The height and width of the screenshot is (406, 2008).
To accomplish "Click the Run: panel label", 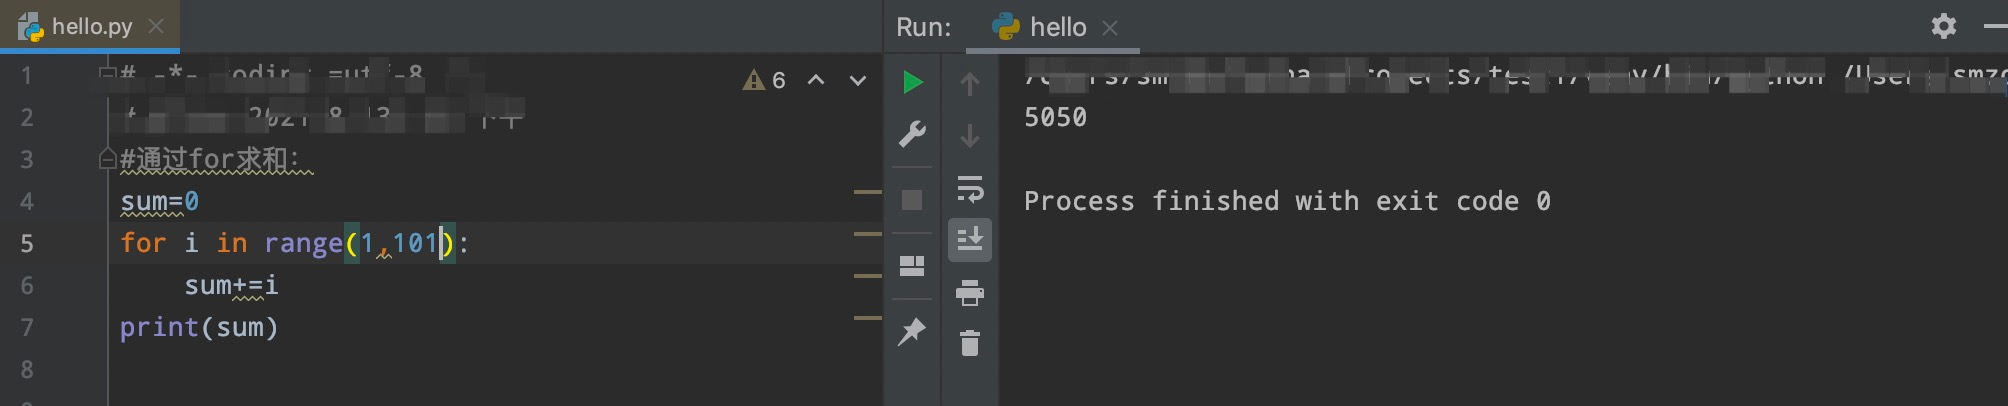I will (x=923, y=27).
